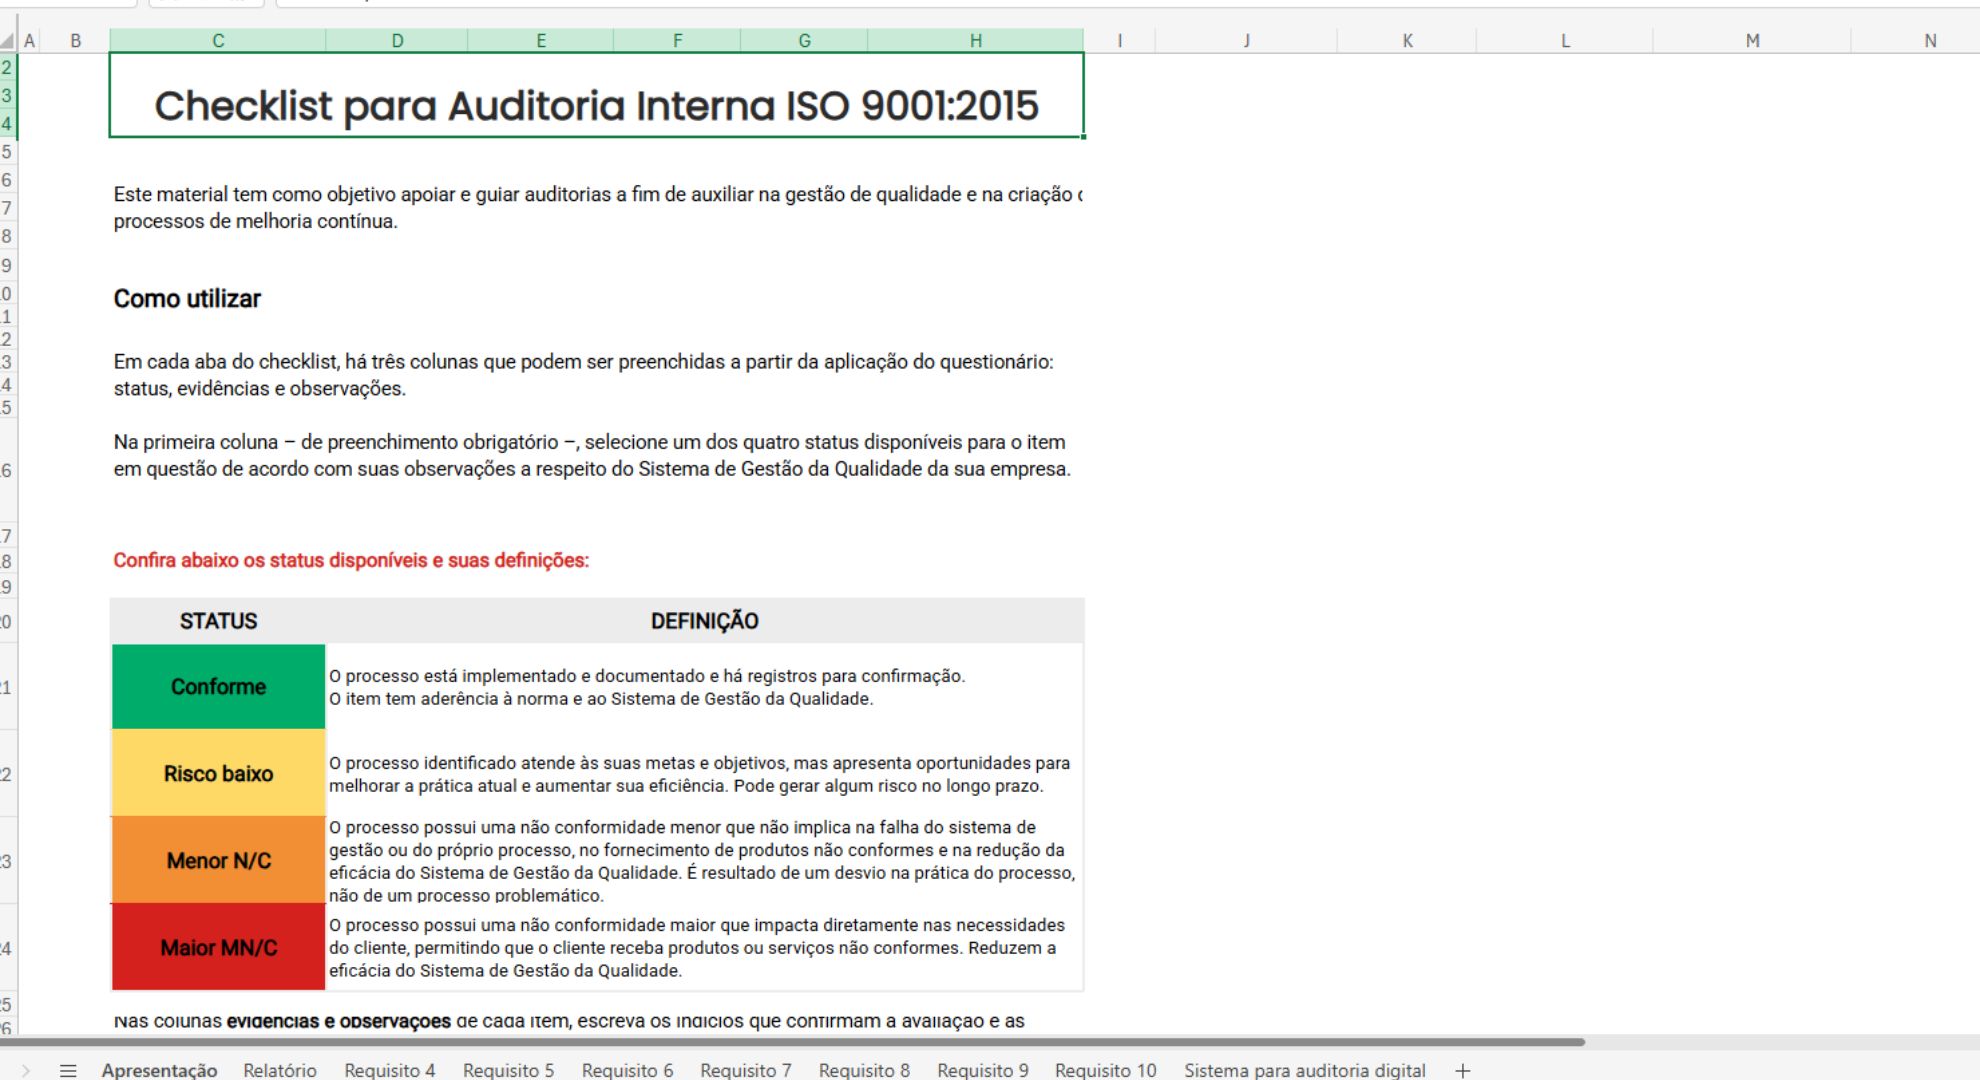Click the next-sheet navigation arrow

(26, 1070)
